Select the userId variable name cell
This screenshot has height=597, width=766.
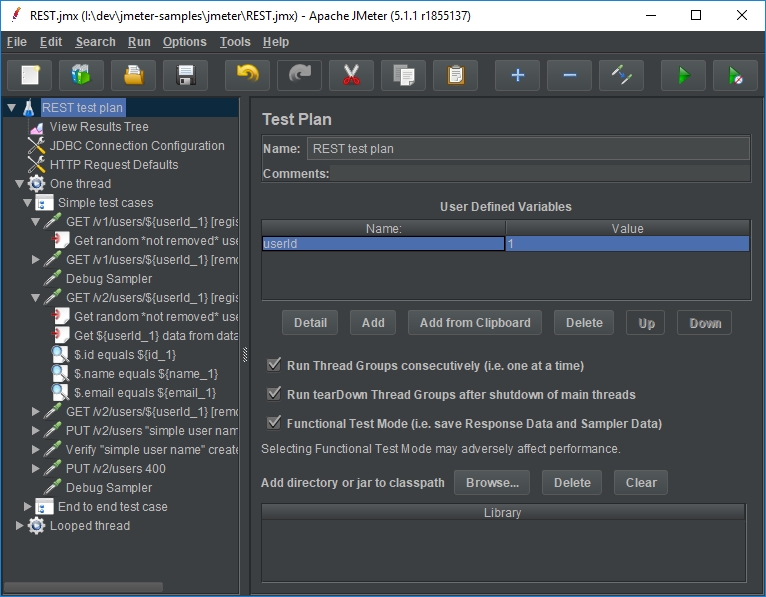click(x=383, y=243)
